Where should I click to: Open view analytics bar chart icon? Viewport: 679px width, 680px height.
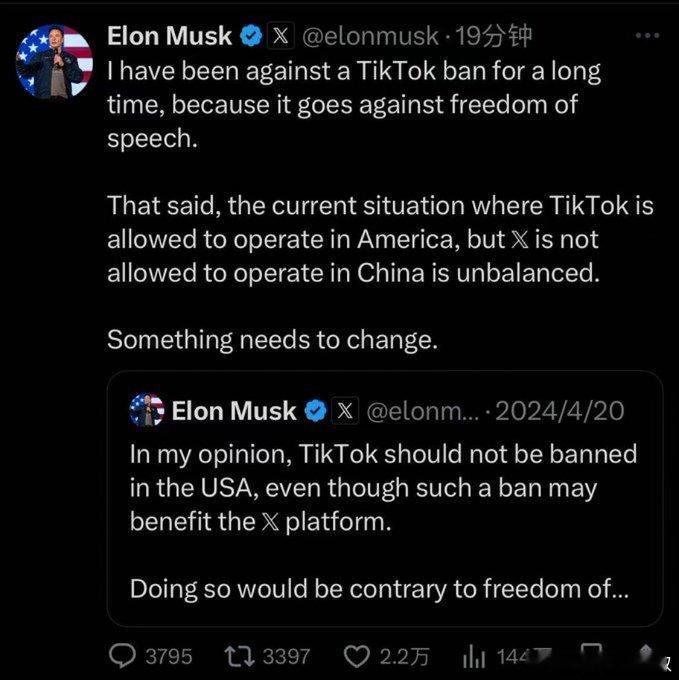(473, 656)
